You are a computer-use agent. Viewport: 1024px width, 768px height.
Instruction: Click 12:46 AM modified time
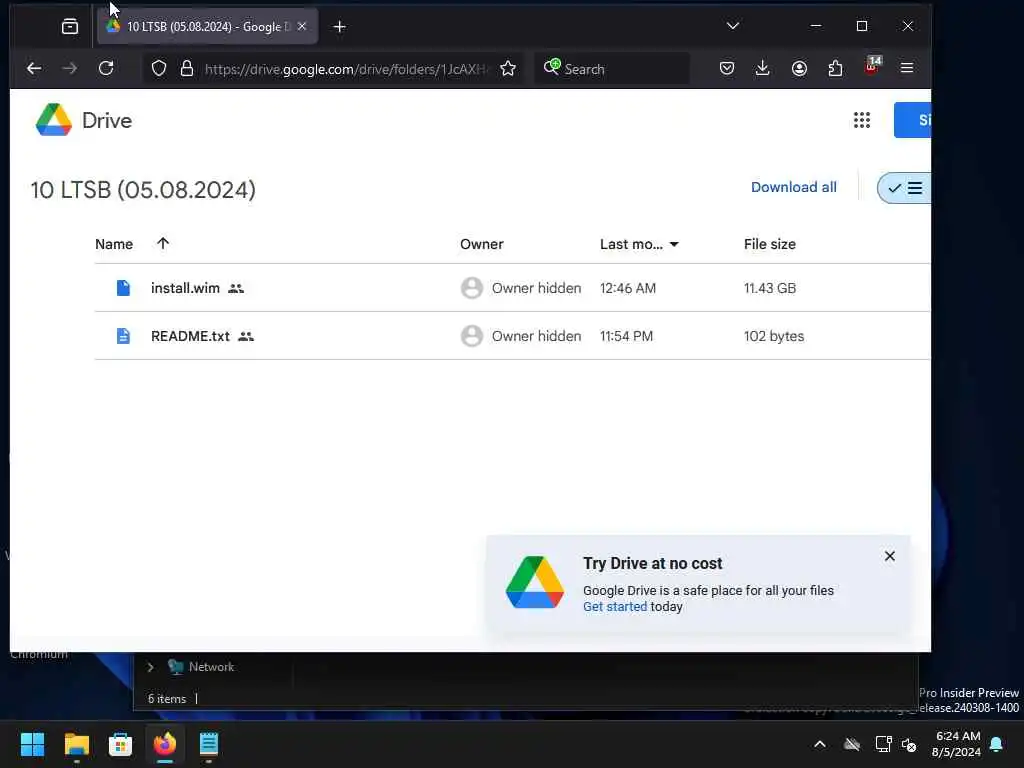[628, 288]
